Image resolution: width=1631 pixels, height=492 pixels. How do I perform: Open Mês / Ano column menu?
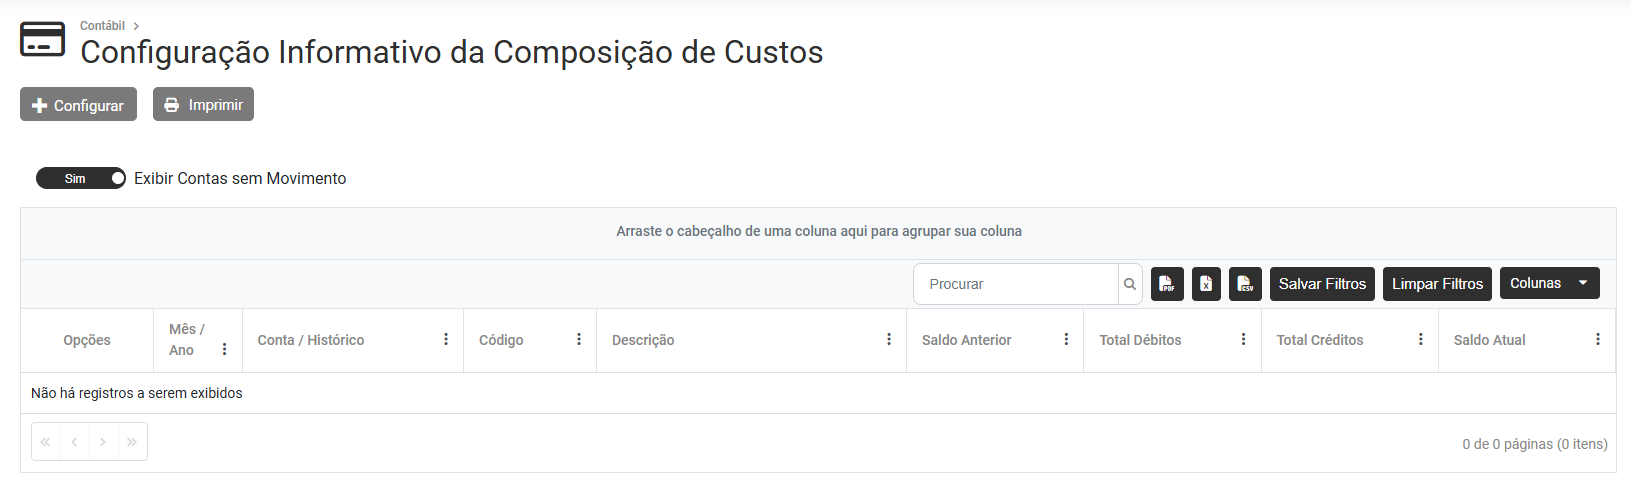[x=225, y=349]
